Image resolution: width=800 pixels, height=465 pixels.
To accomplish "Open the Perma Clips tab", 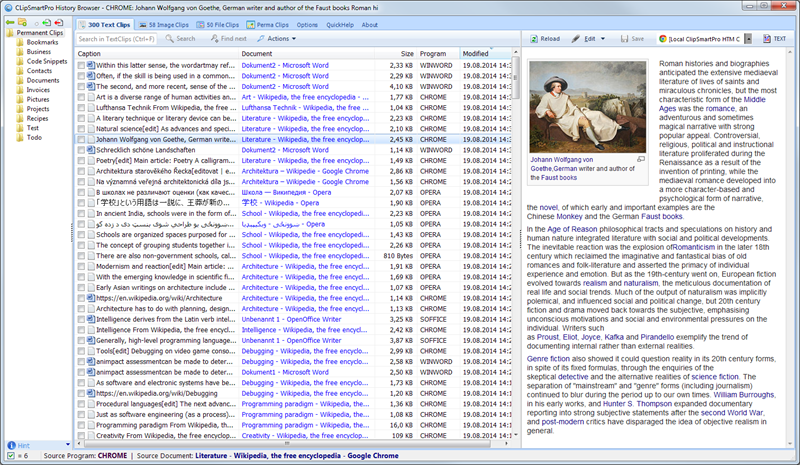I will click(x=268, y=24).
